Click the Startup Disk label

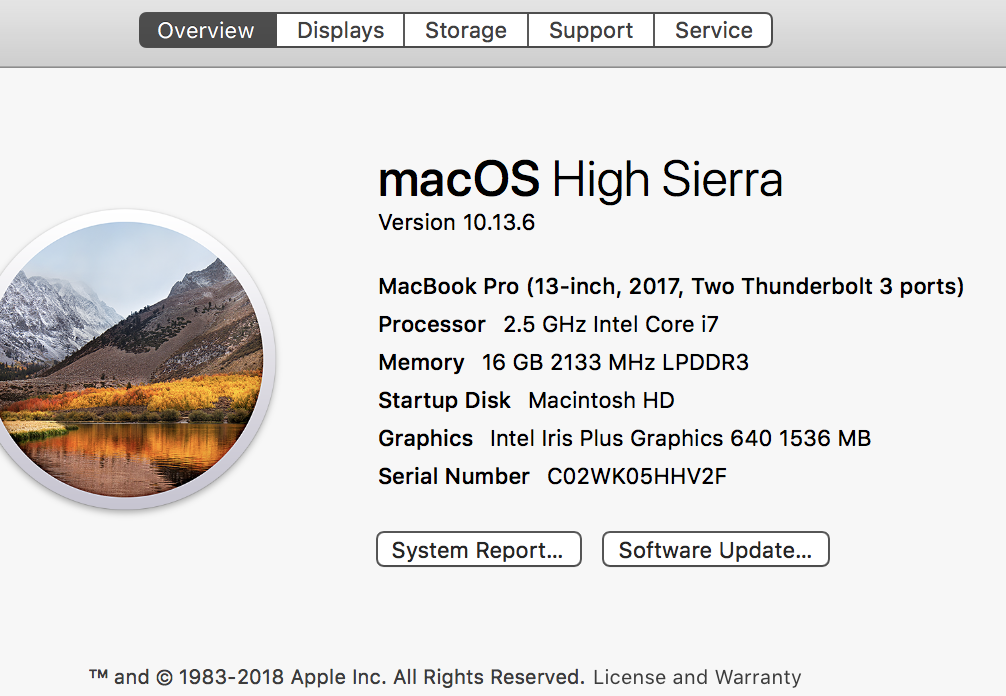pos(444,401)
